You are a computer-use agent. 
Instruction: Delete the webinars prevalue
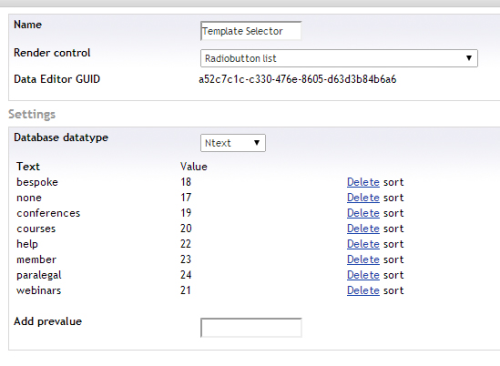coord(363,290)
